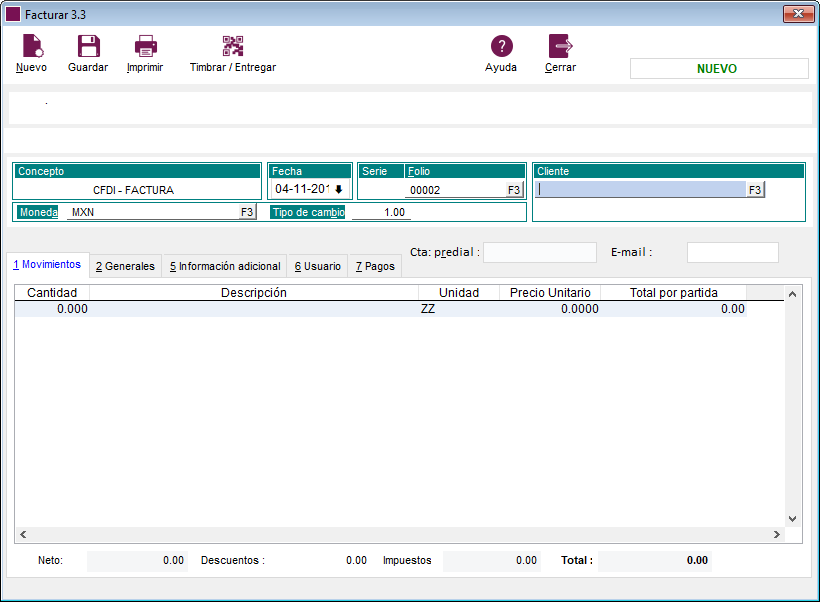
Task: Click the Tipo de cambio value 1.00
Action: (x=381, y=212)
